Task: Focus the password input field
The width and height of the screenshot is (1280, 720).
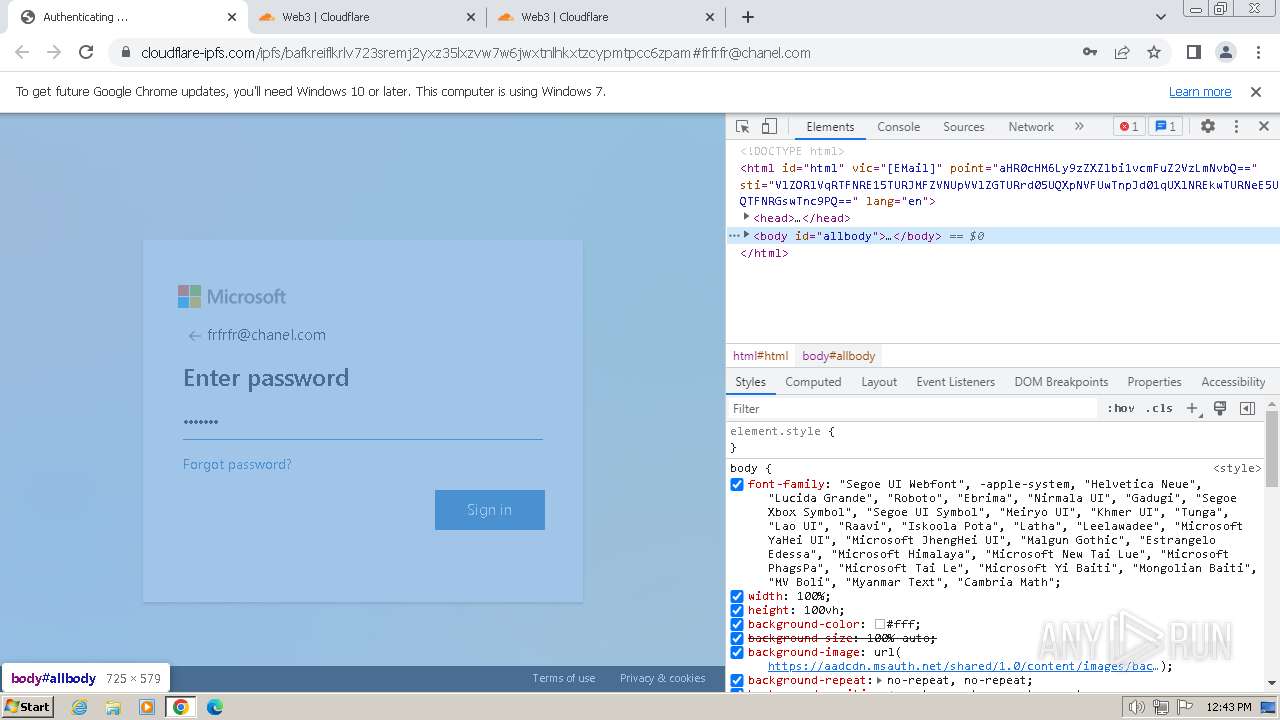Action: point(363,422)
